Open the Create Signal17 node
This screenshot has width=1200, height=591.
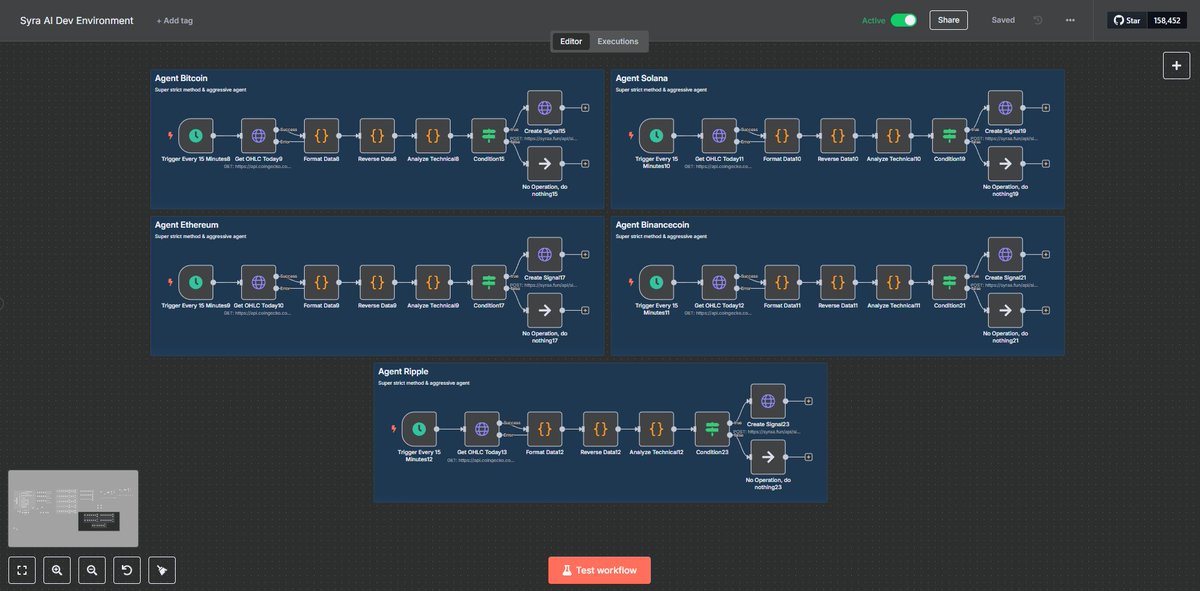click(544, 254)
